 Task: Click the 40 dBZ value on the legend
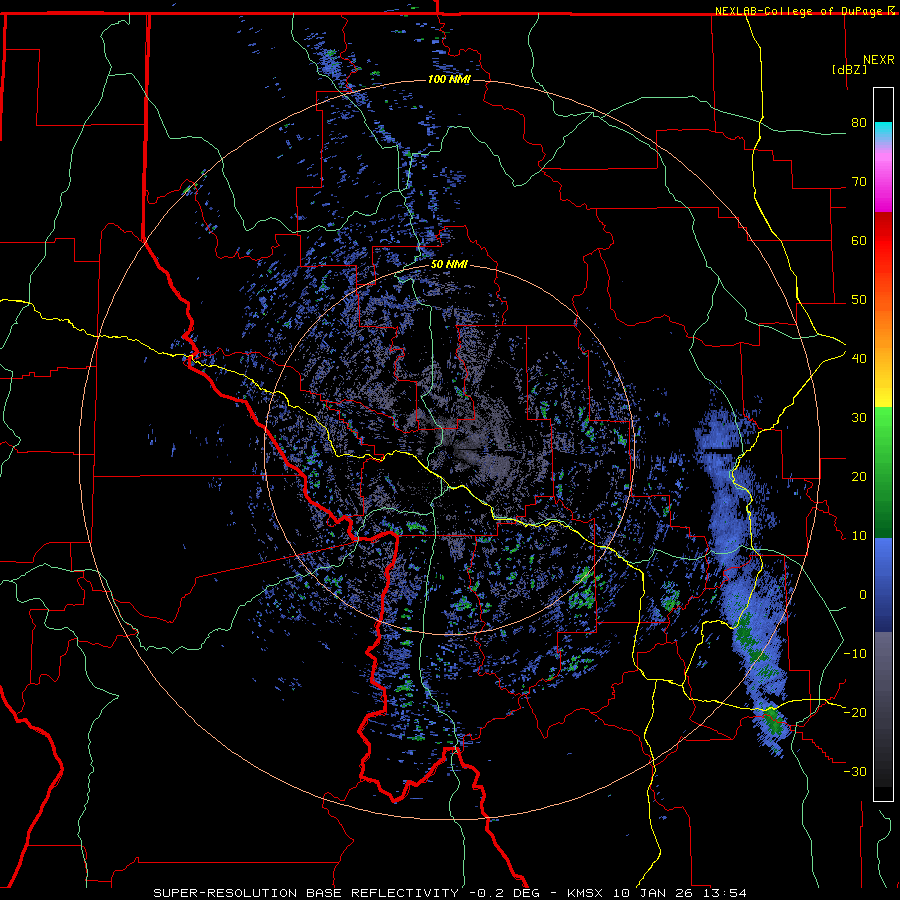(x=859, y=358)
